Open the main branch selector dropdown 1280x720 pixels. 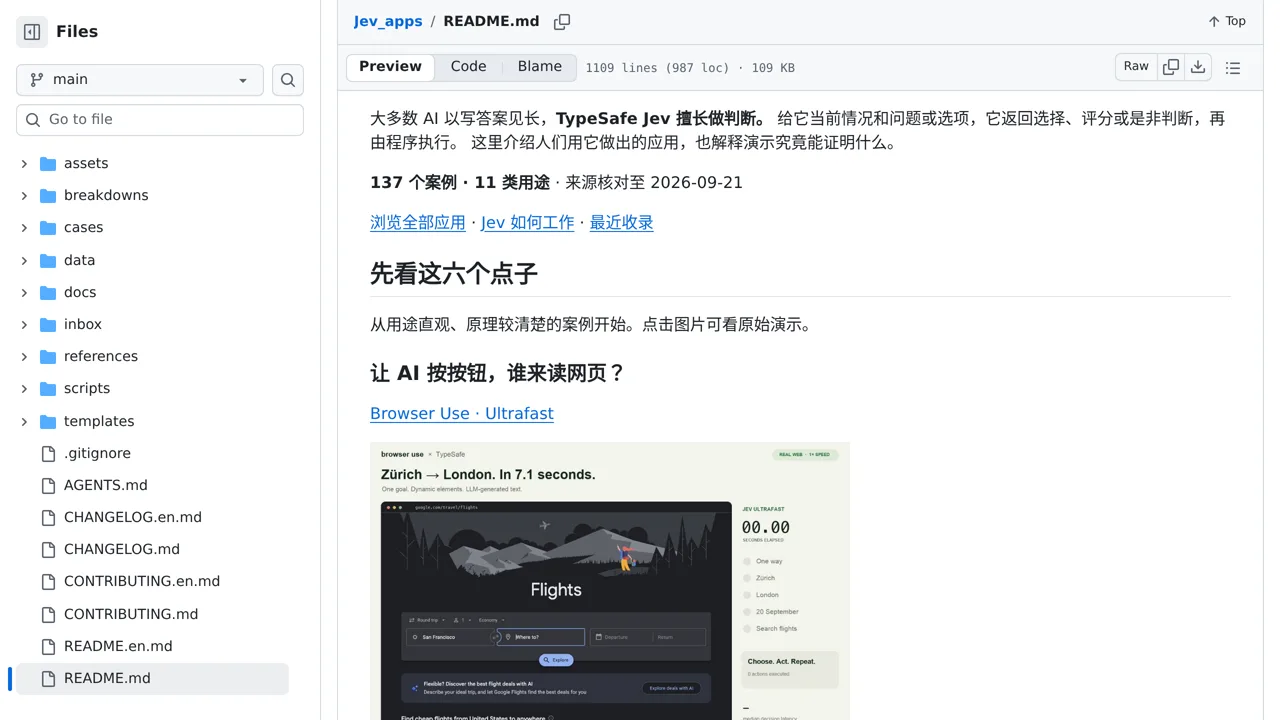140,80
